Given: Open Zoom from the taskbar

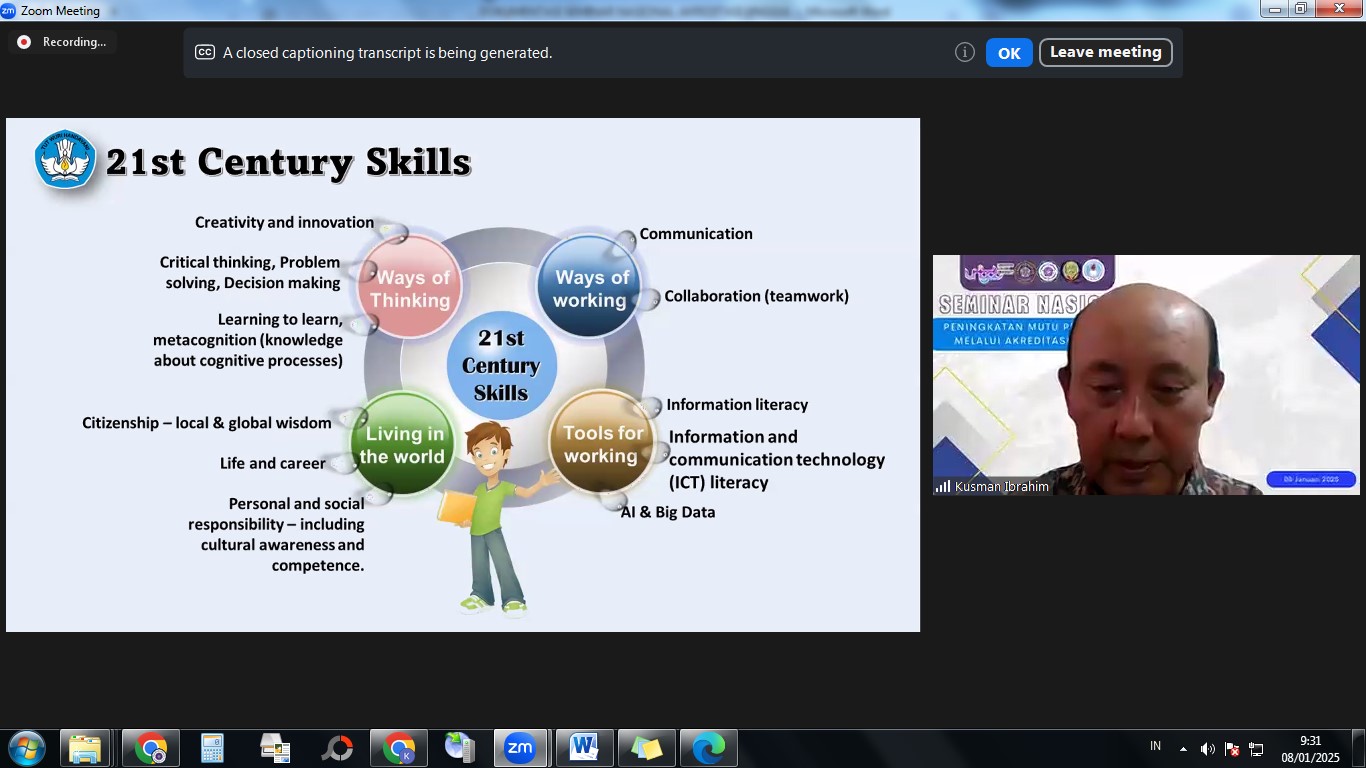Looking at the screenshot, I should [x=520, y=748].
